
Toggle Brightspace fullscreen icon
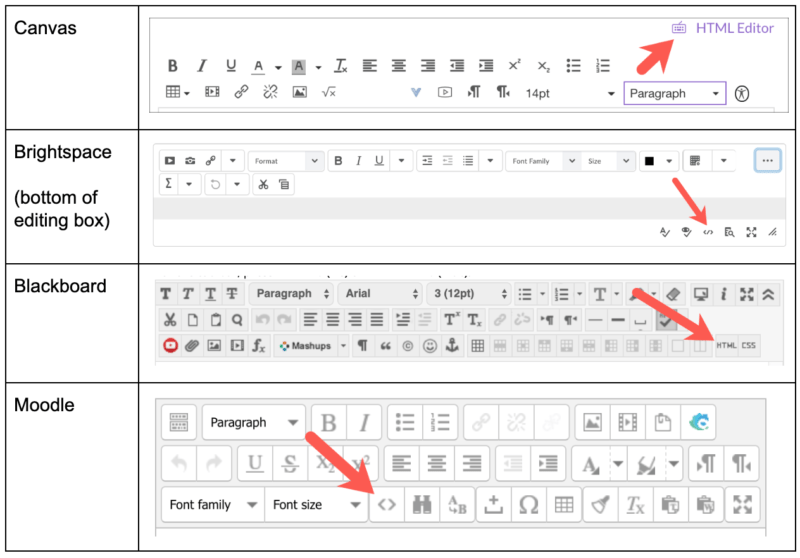[751, 233]
